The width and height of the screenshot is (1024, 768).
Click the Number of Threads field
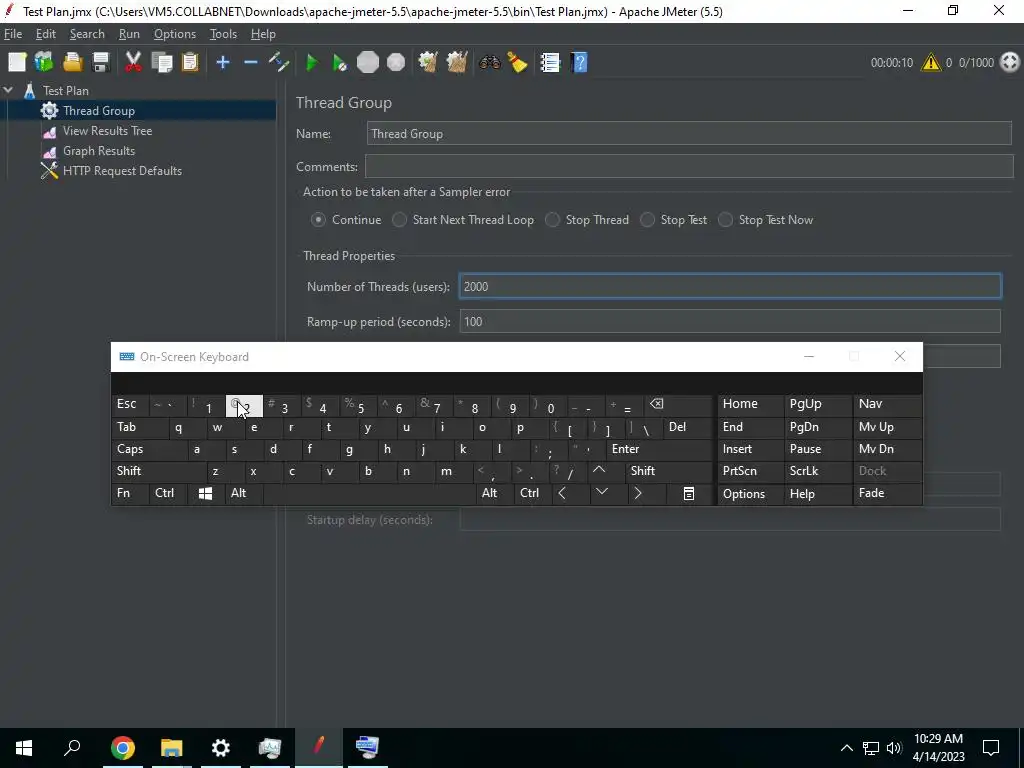730,287
